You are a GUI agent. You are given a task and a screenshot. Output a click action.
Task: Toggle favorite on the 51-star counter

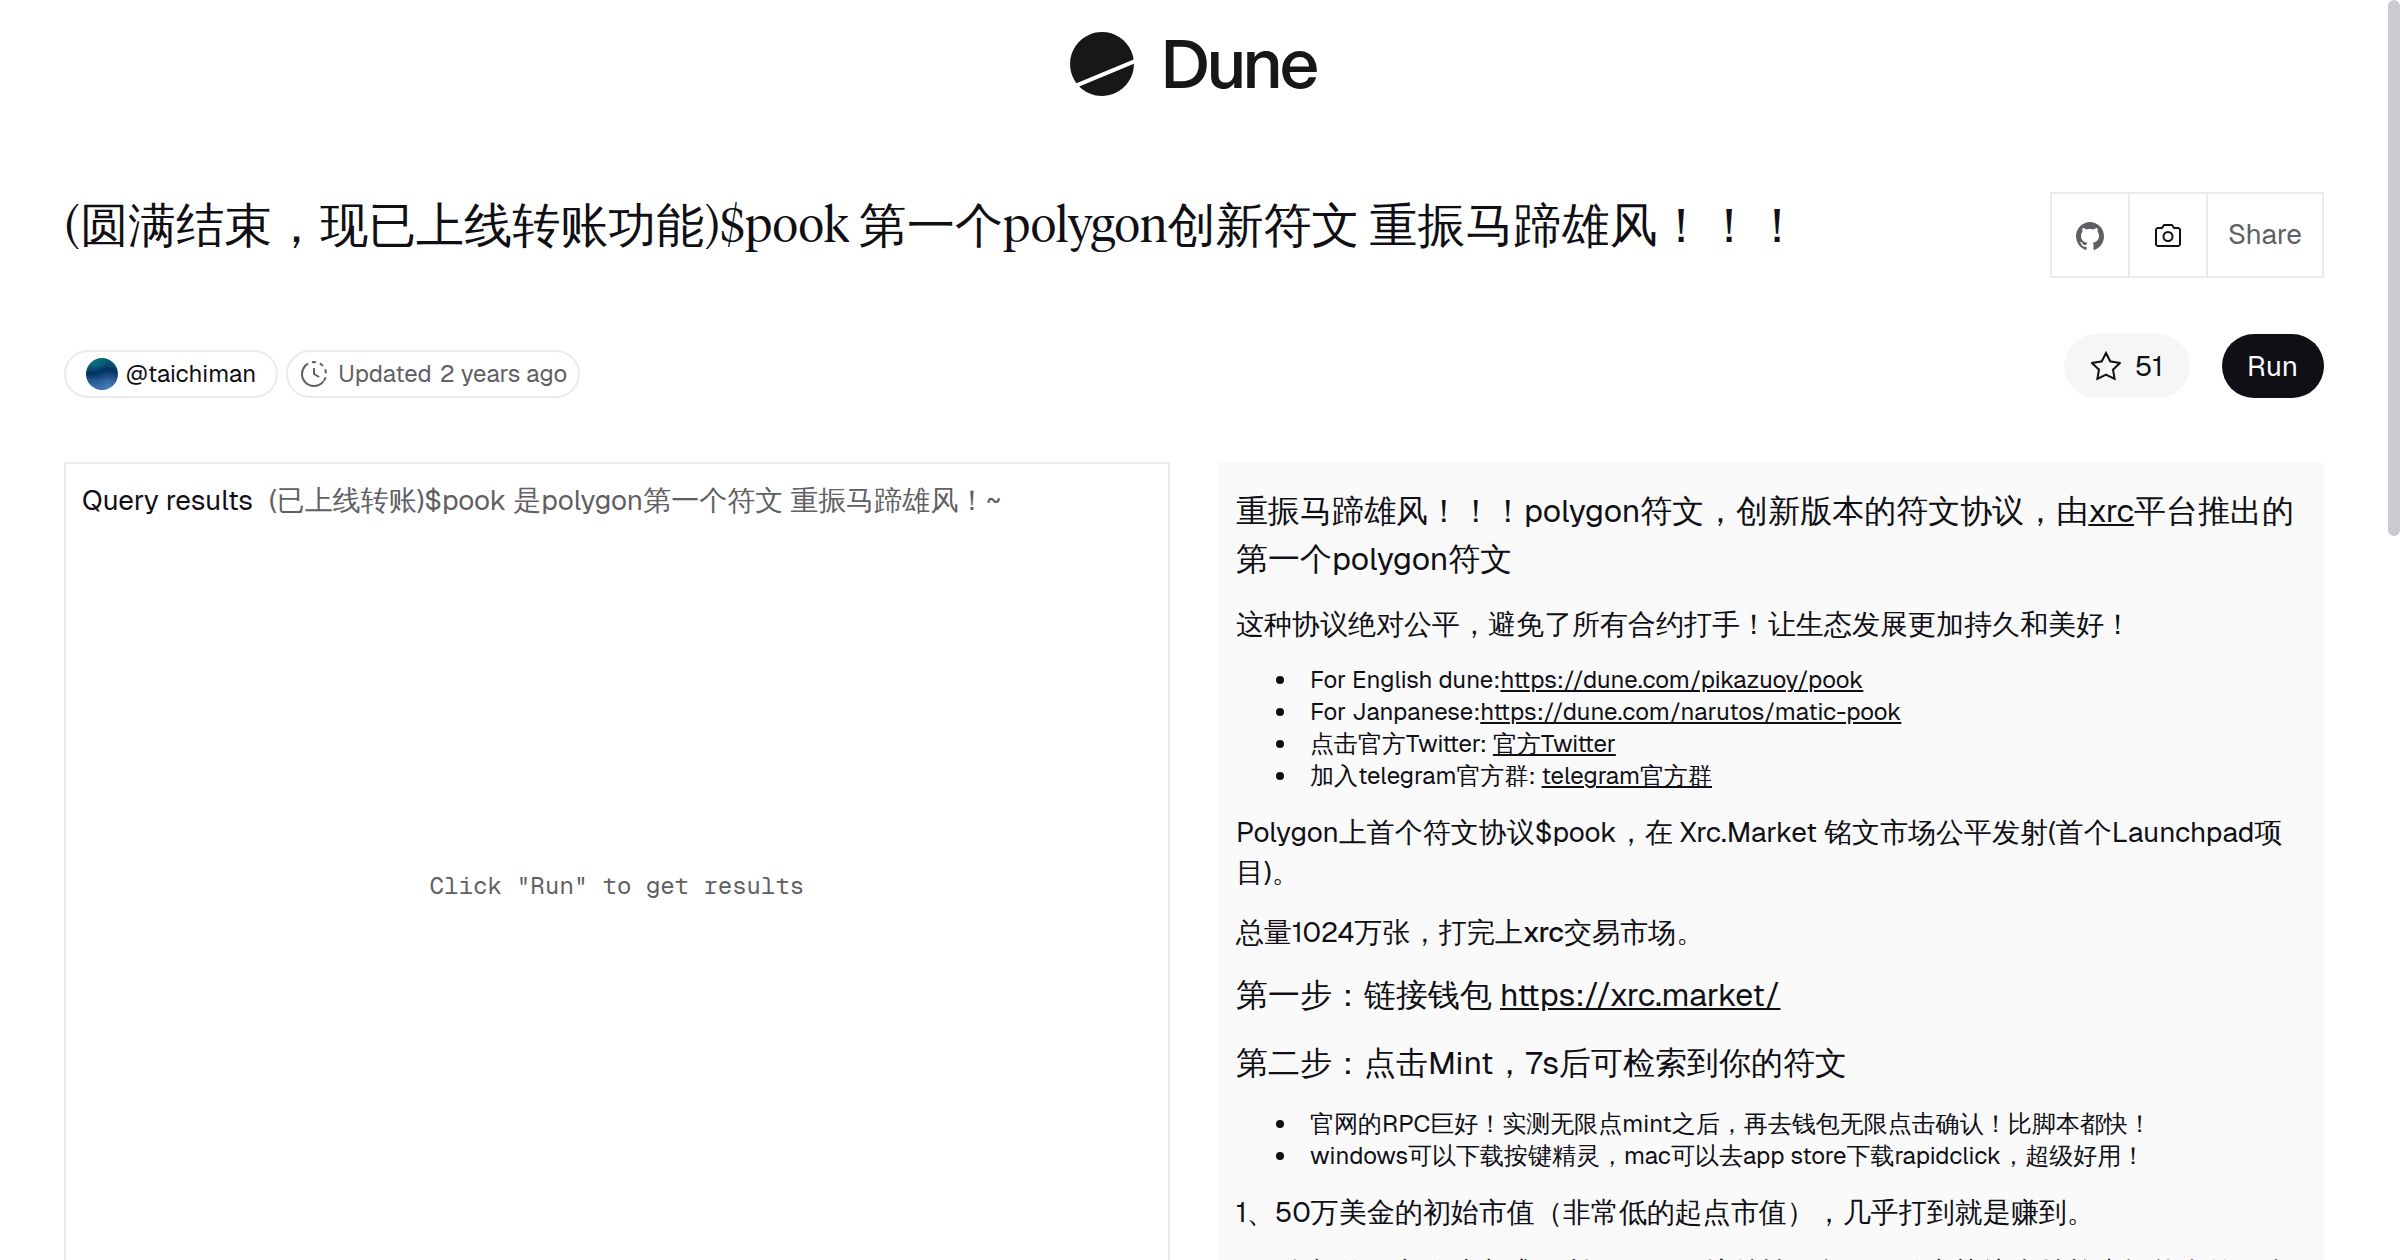pos(2127,366)
